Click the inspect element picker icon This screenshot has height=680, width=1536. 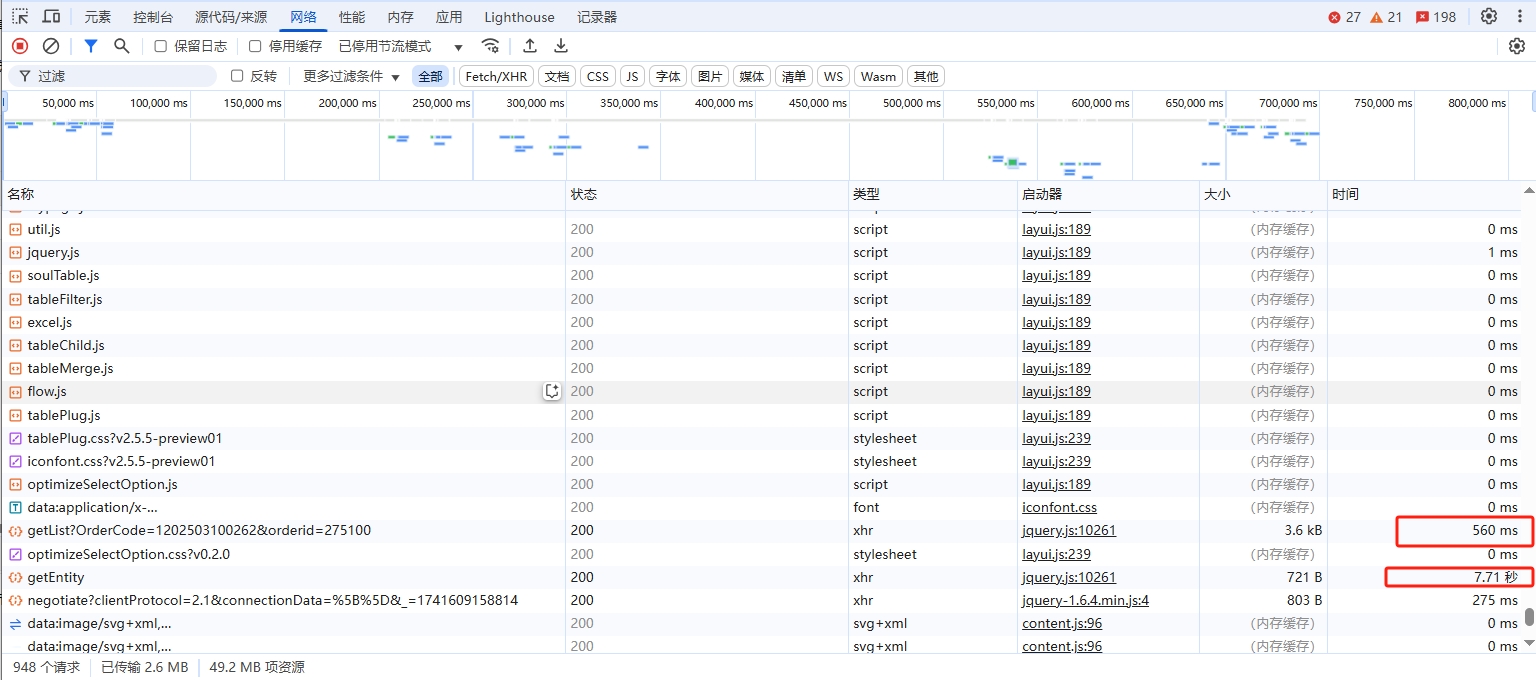coord(20,17)
